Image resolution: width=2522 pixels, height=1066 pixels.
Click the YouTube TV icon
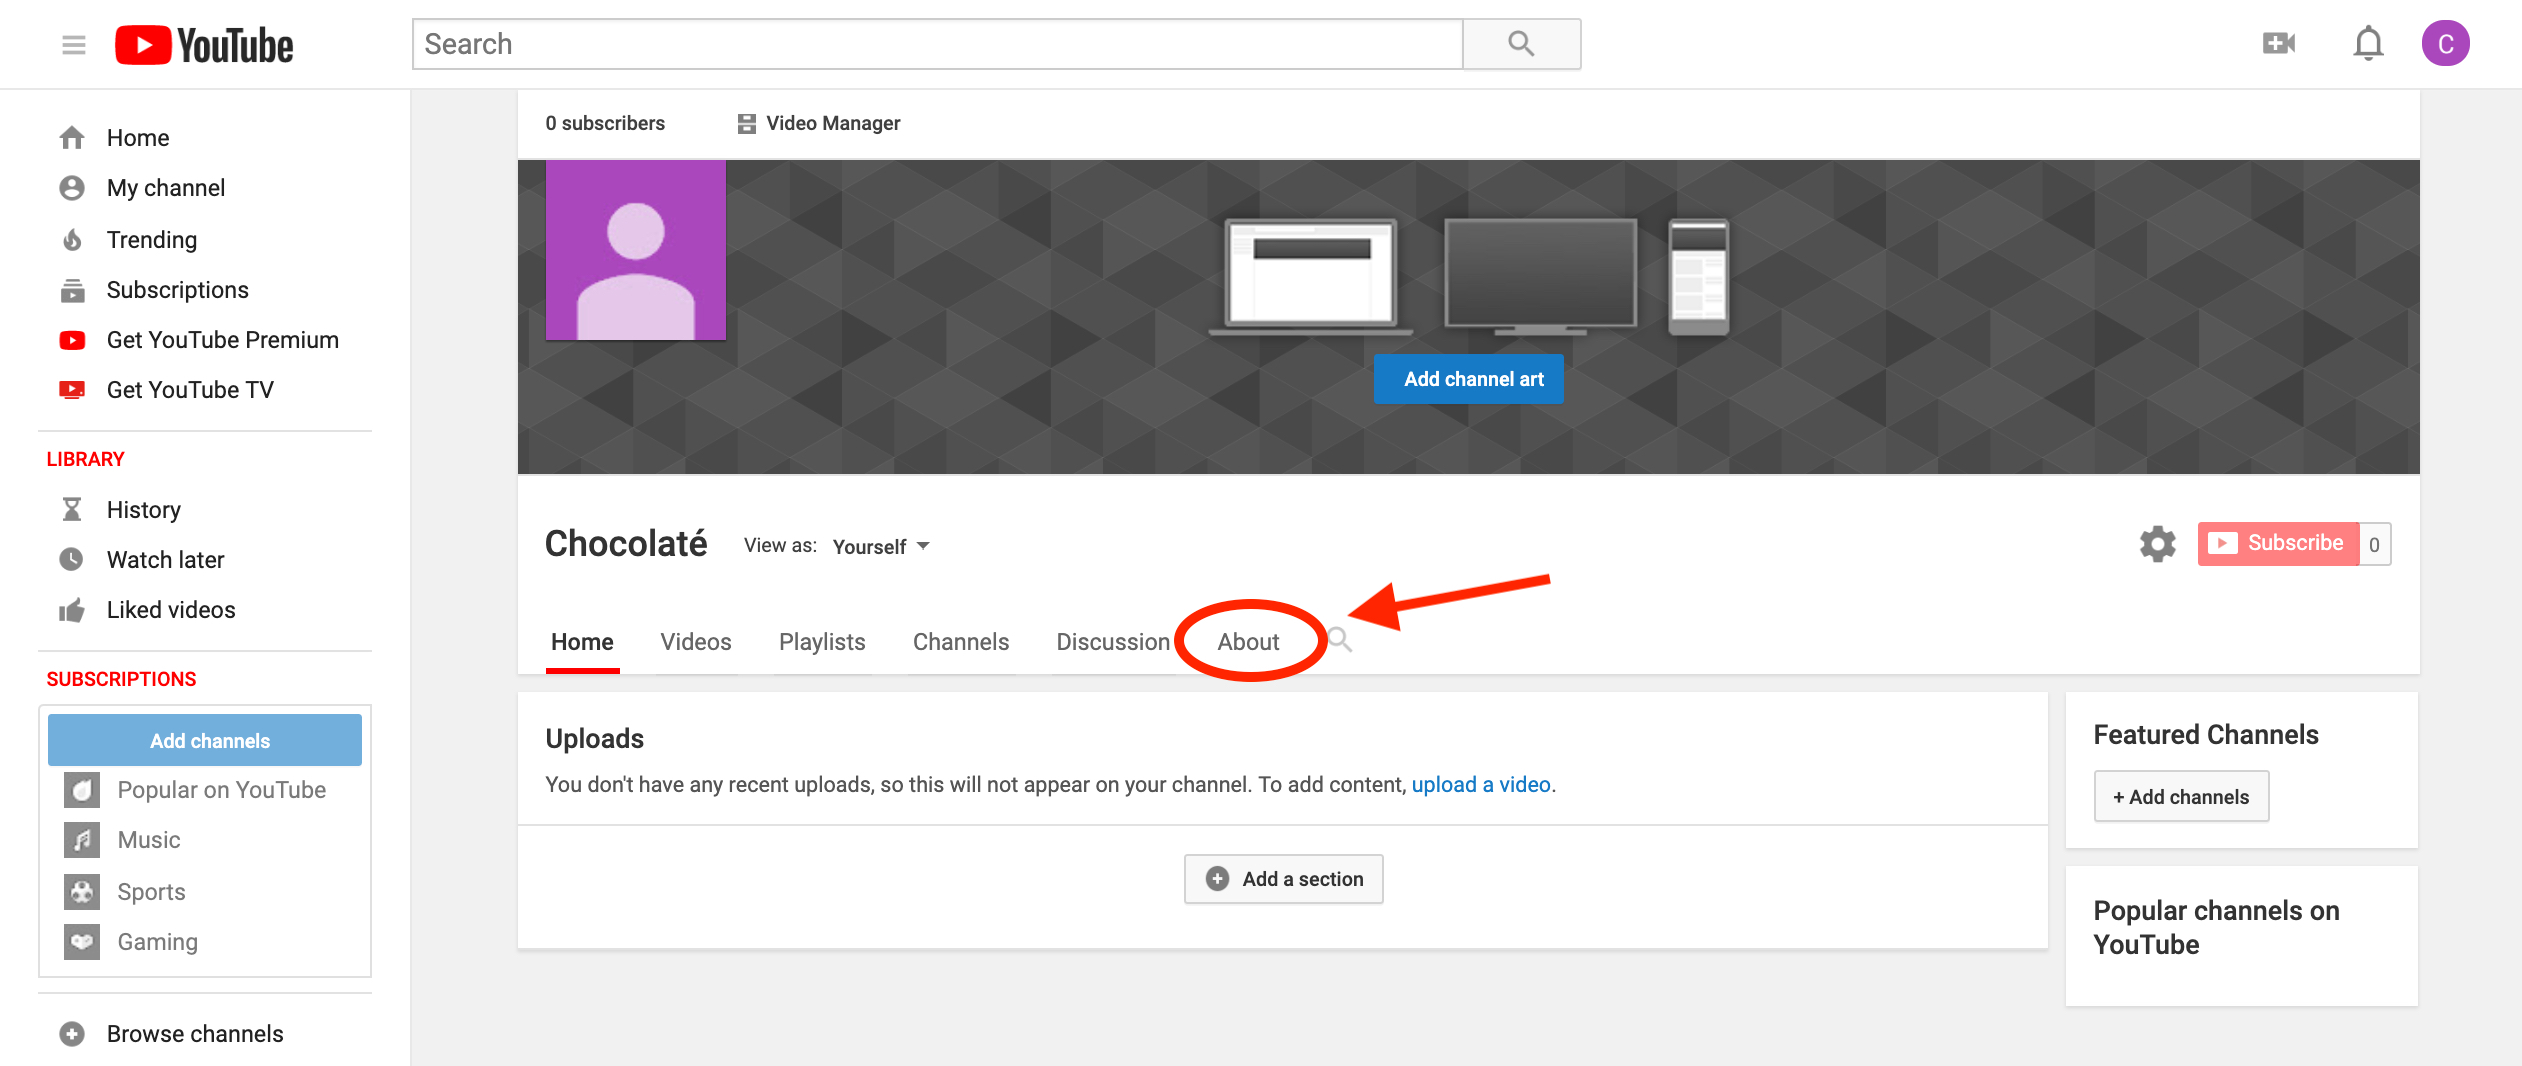tap(72, 390)
